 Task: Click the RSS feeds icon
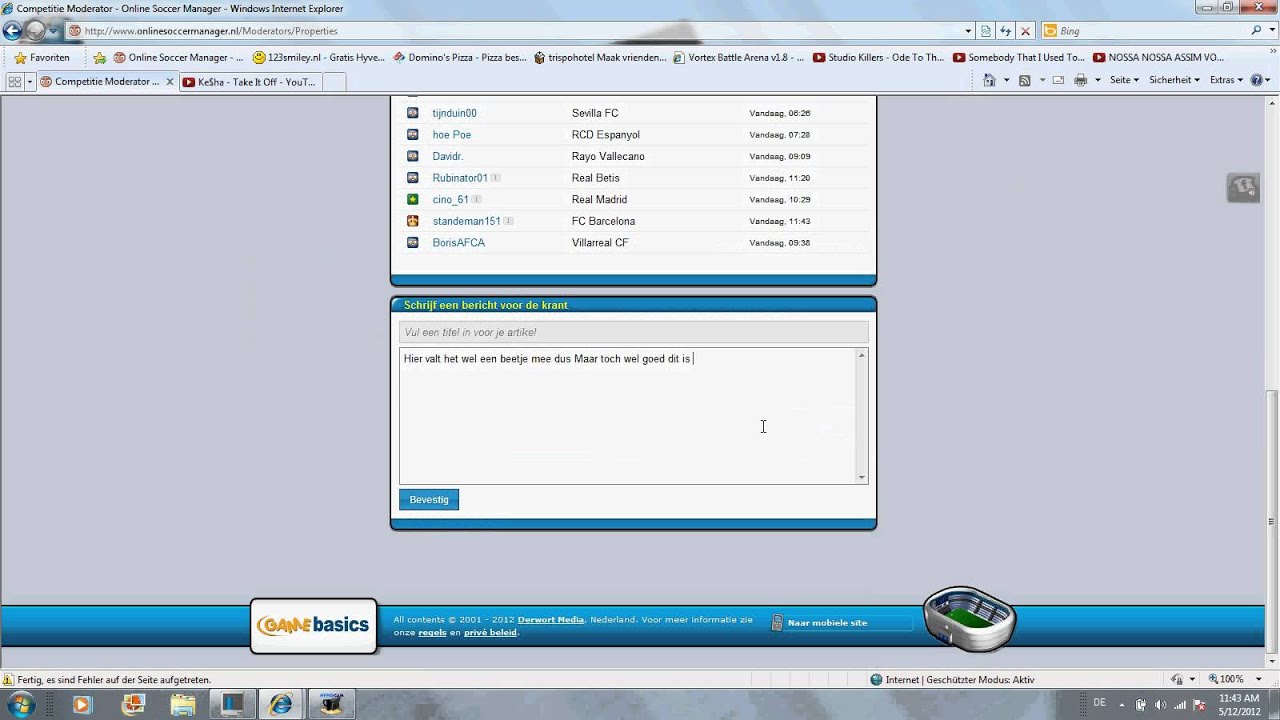pos(1024,80)
